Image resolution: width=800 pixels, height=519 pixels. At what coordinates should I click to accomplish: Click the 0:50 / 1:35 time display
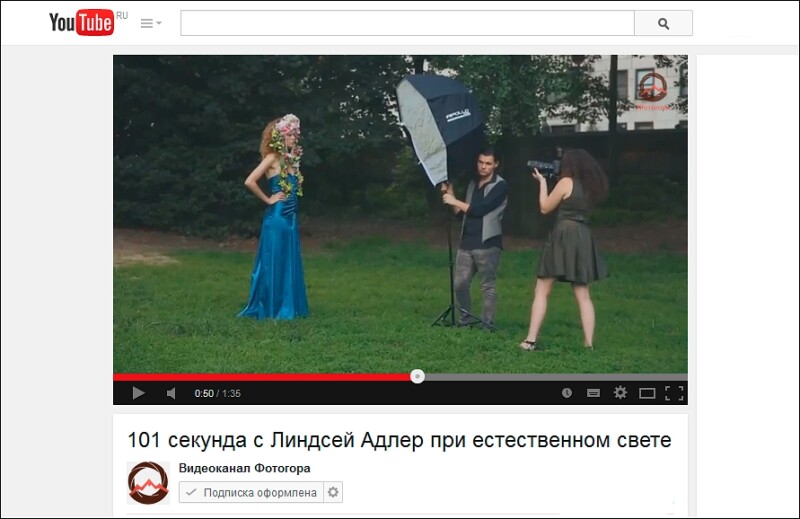217,393
